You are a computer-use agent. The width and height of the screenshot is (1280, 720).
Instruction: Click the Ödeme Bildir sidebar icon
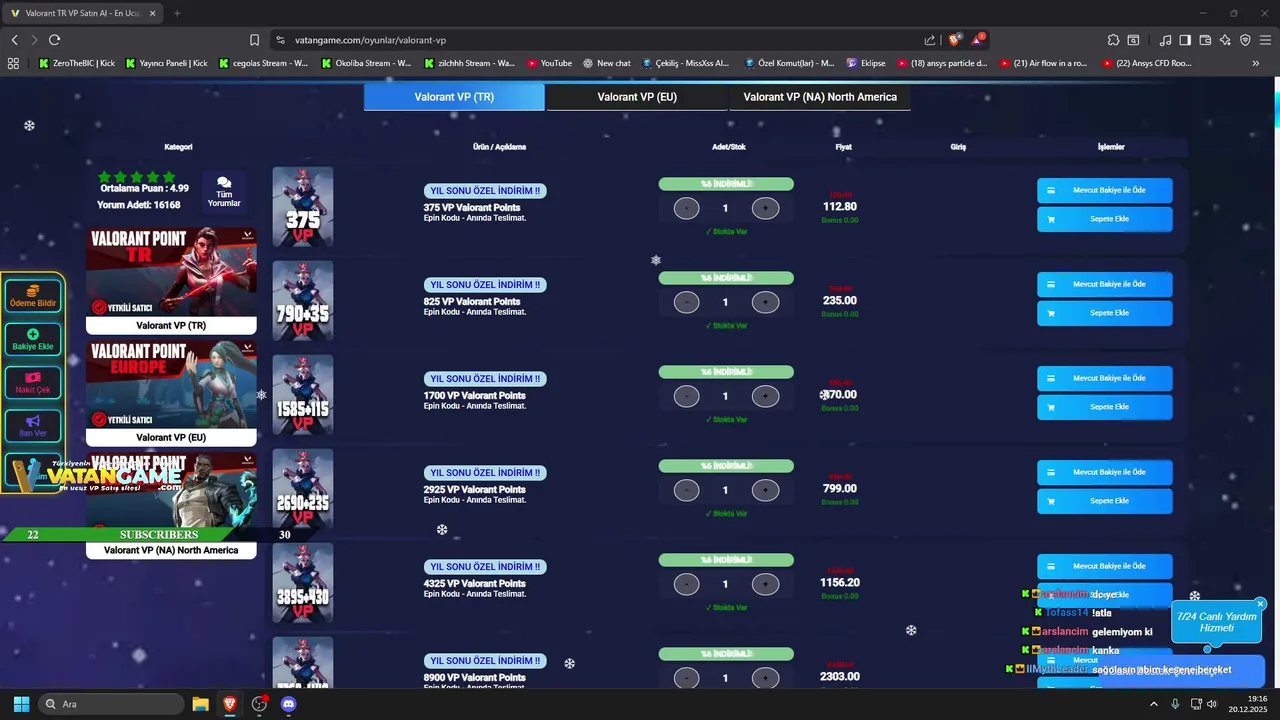[x=33, y=296]
